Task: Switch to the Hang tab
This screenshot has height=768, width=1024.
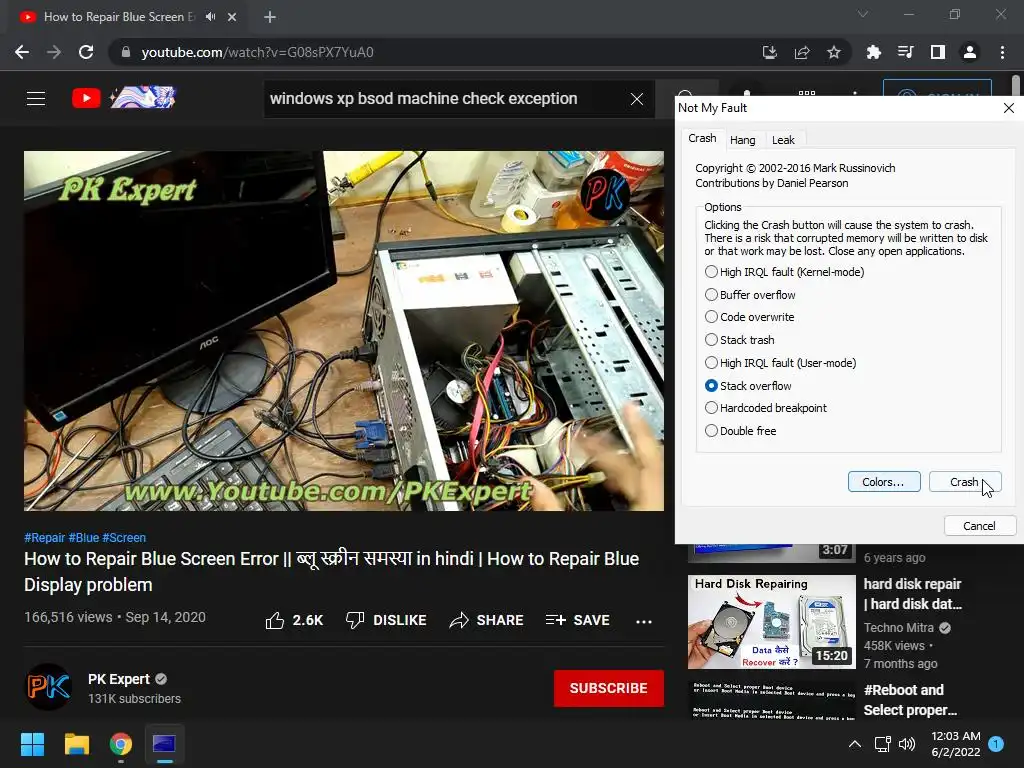Action: (x=743, y=140)
